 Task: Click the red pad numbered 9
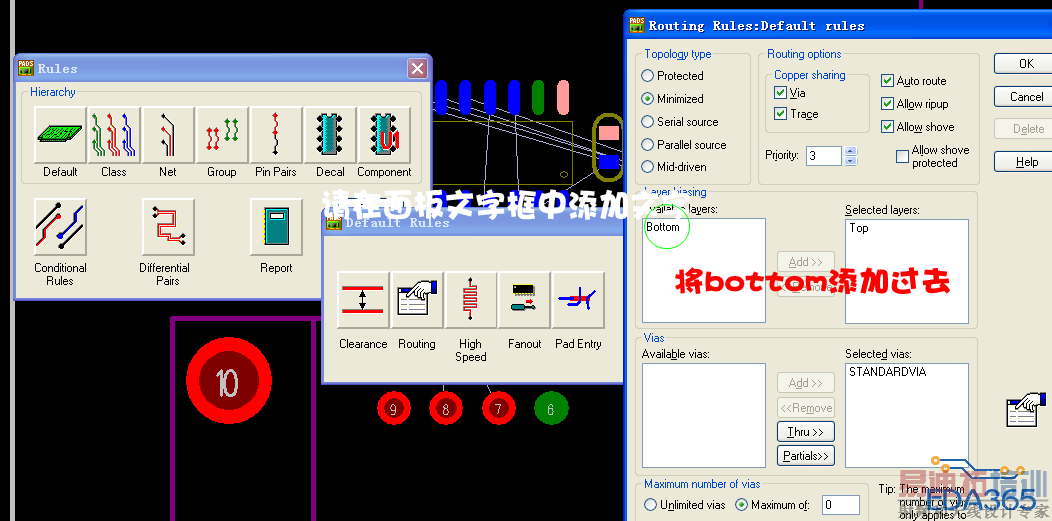coord(393,408)
